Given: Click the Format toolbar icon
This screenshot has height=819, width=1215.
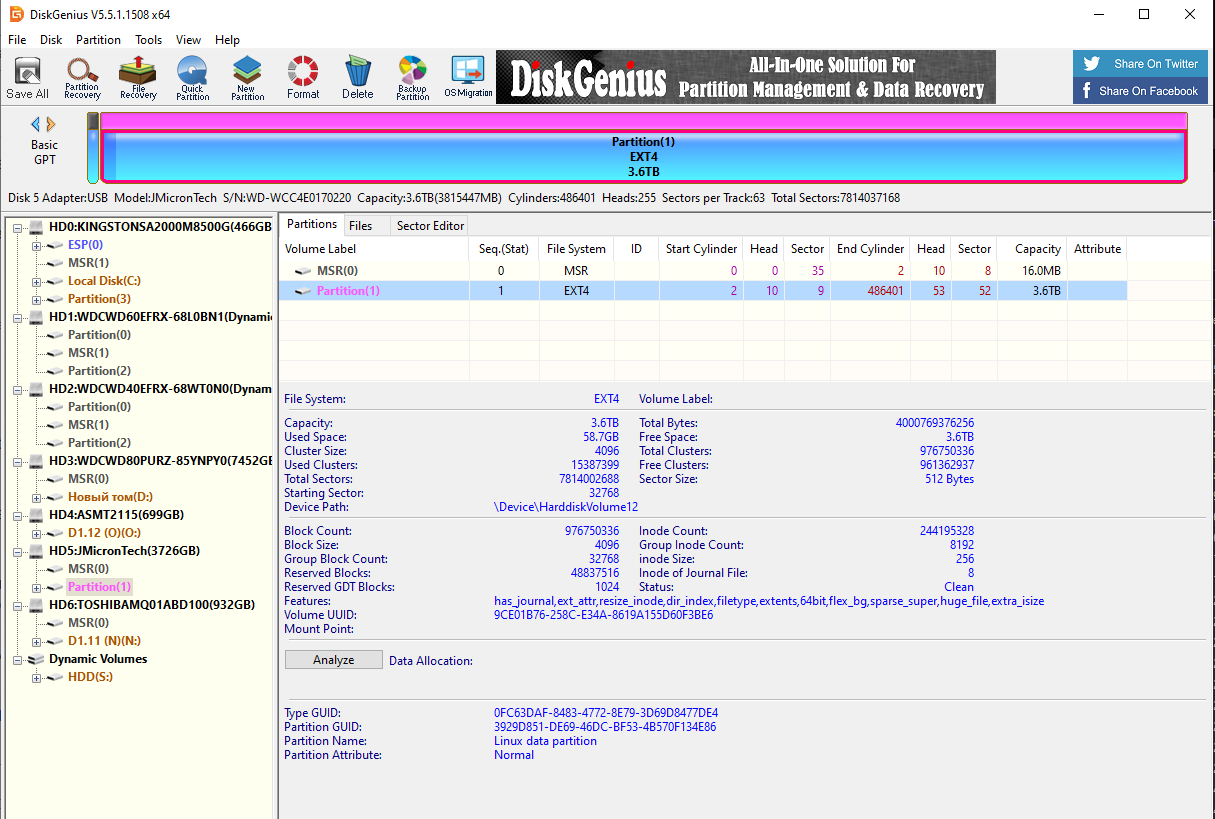Looking at the screenshot, I should click(x=303, y=77).
